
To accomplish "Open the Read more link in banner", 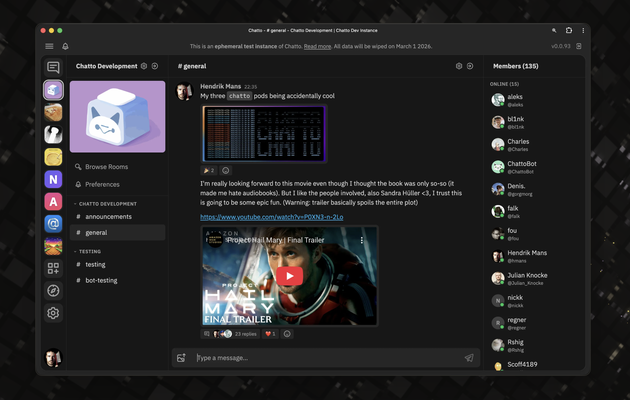I will pos(317,47).
